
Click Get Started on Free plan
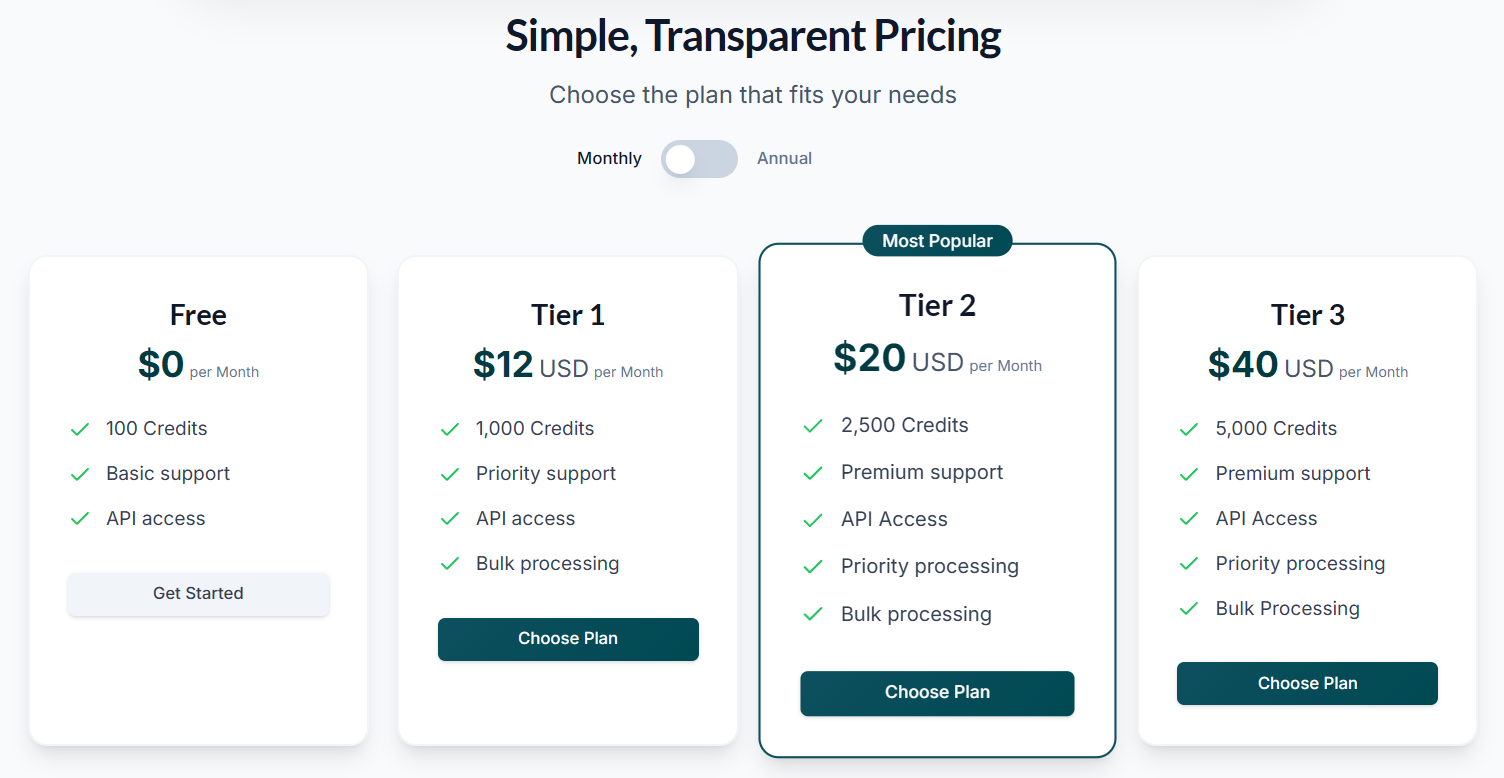[198, 594]
